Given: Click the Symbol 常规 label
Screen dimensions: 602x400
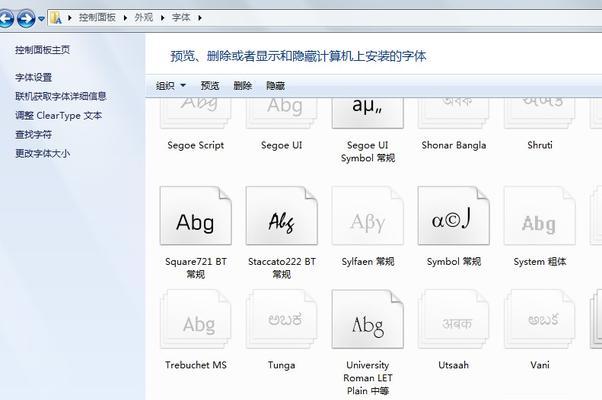Looking at the screenshot, I should 454,262.
